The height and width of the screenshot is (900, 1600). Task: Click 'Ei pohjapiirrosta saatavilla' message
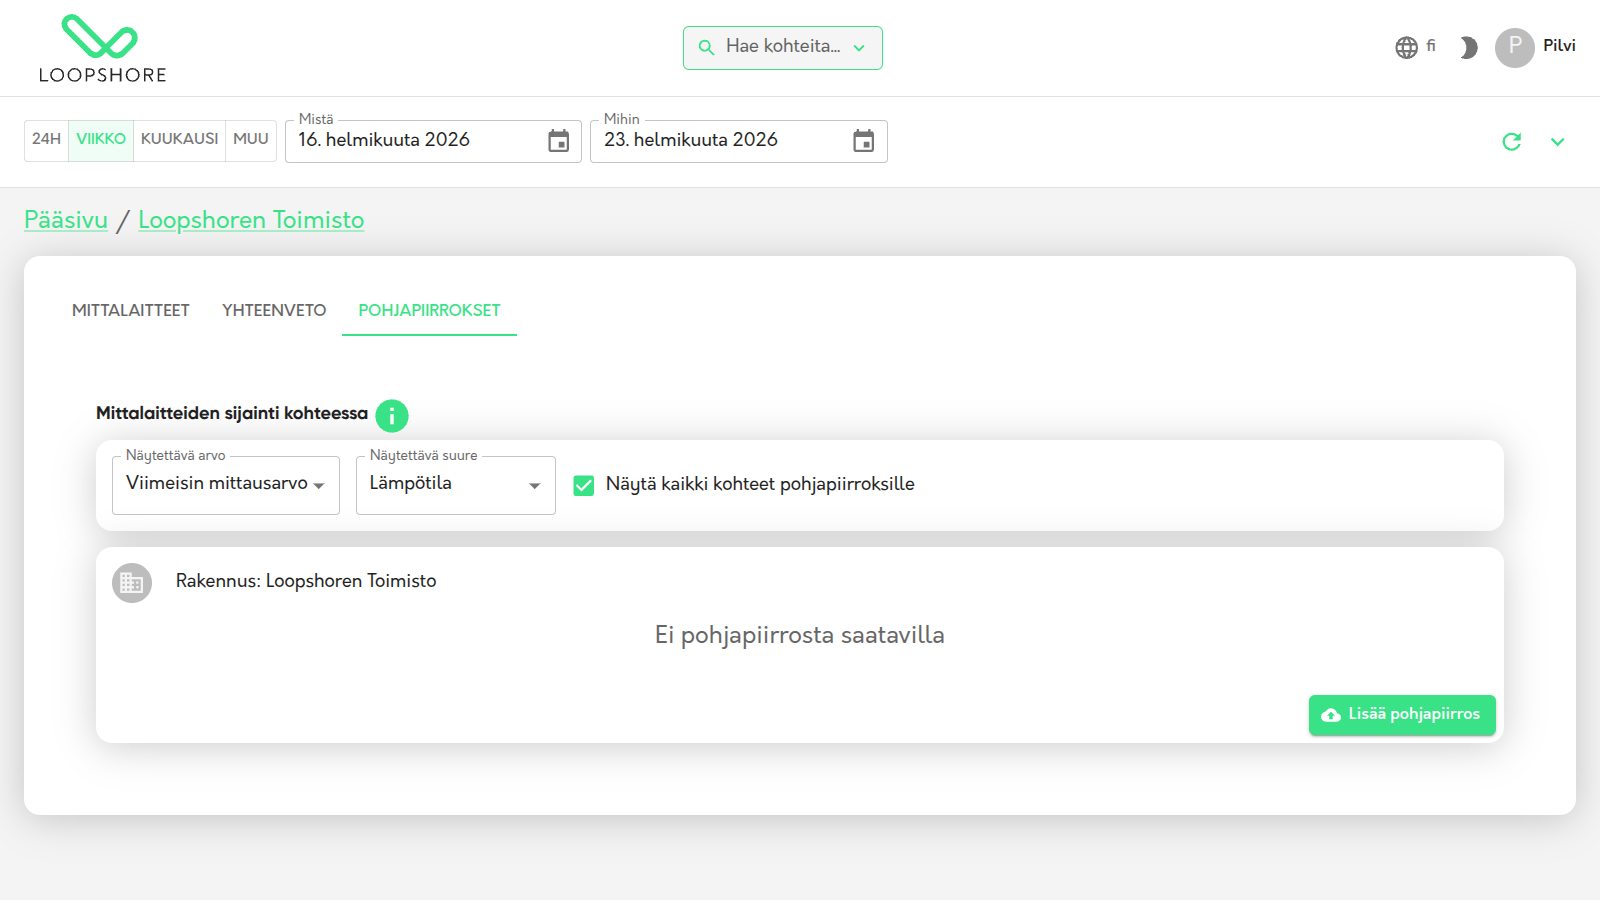pyautogui.click(x=800, y=635)
